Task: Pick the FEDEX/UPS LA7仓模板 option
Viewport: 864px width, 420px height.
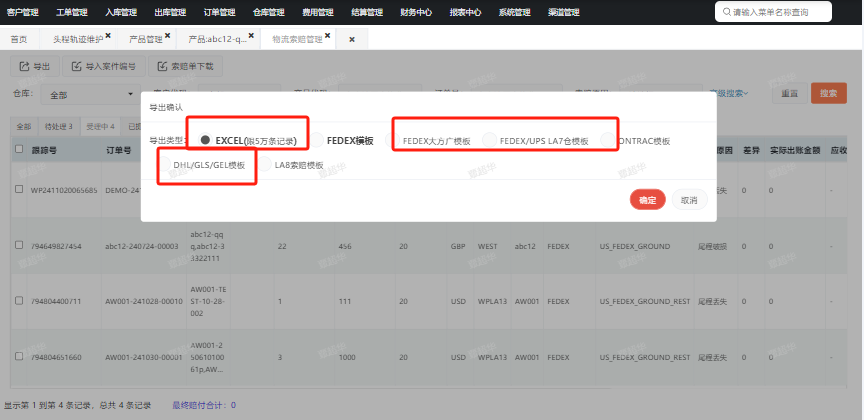Action: [489, 141]
